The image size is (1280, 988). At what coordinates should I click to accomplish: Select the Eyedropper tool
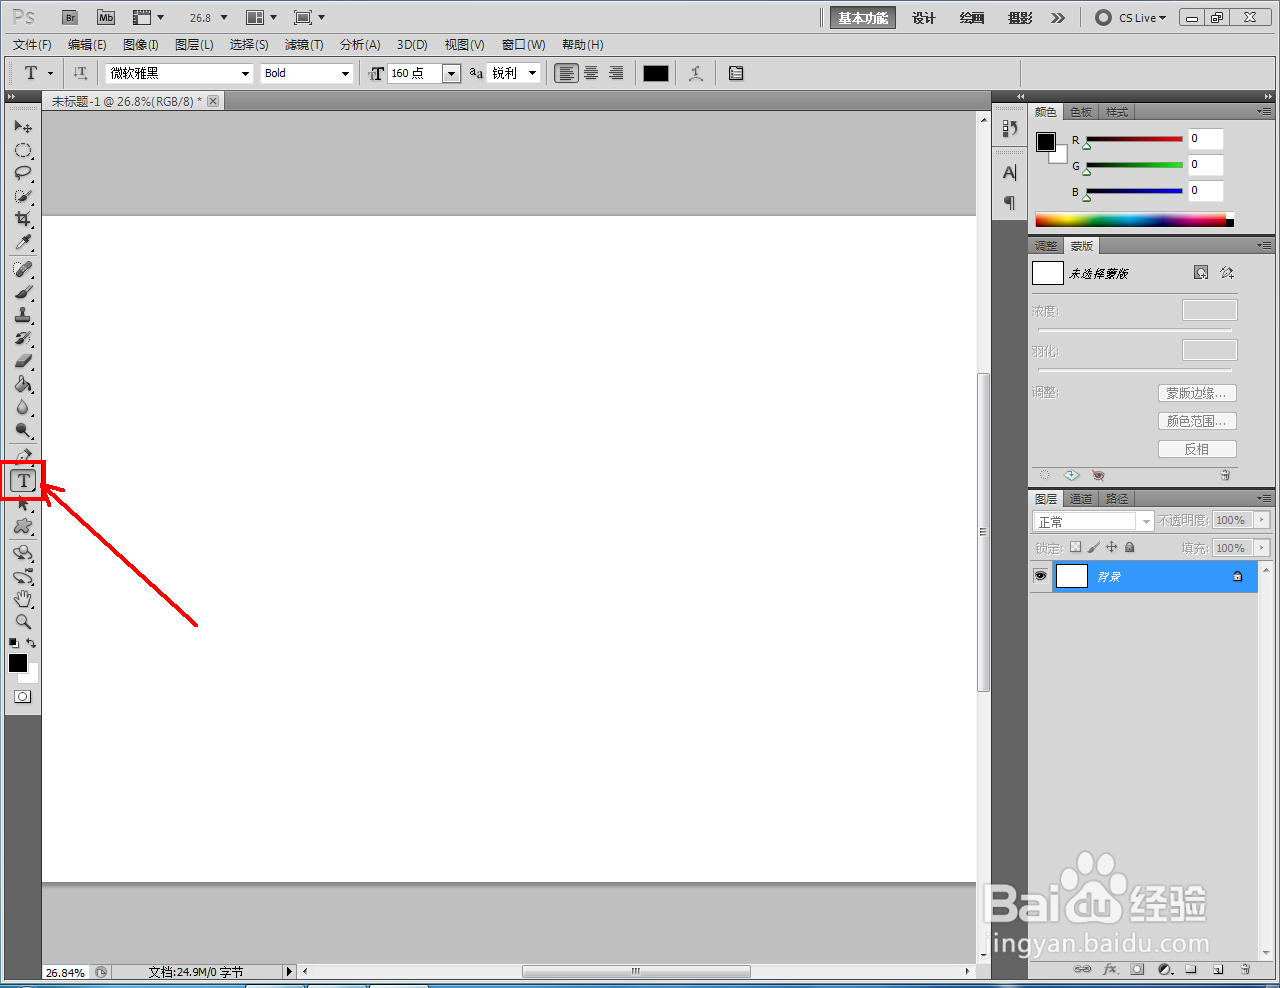click(x=23, y=242)
